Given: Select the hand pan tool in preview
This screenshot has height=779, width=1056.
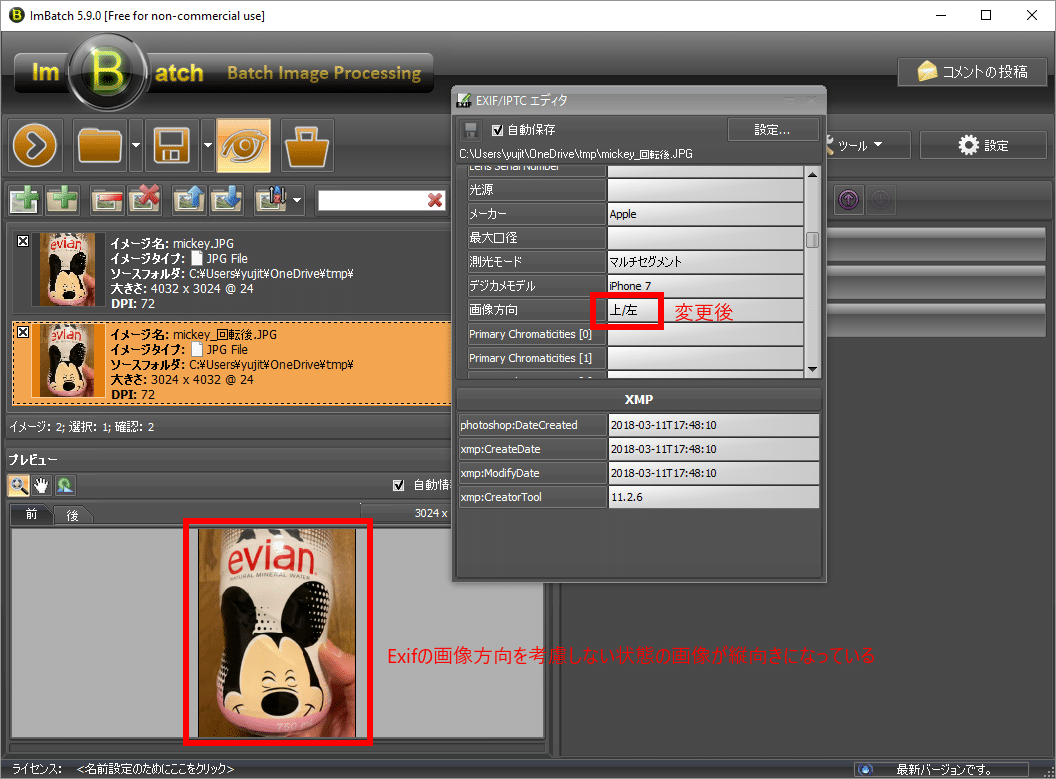Looking at the screenshot, I should pyautogui.click(x=41, y=486).
